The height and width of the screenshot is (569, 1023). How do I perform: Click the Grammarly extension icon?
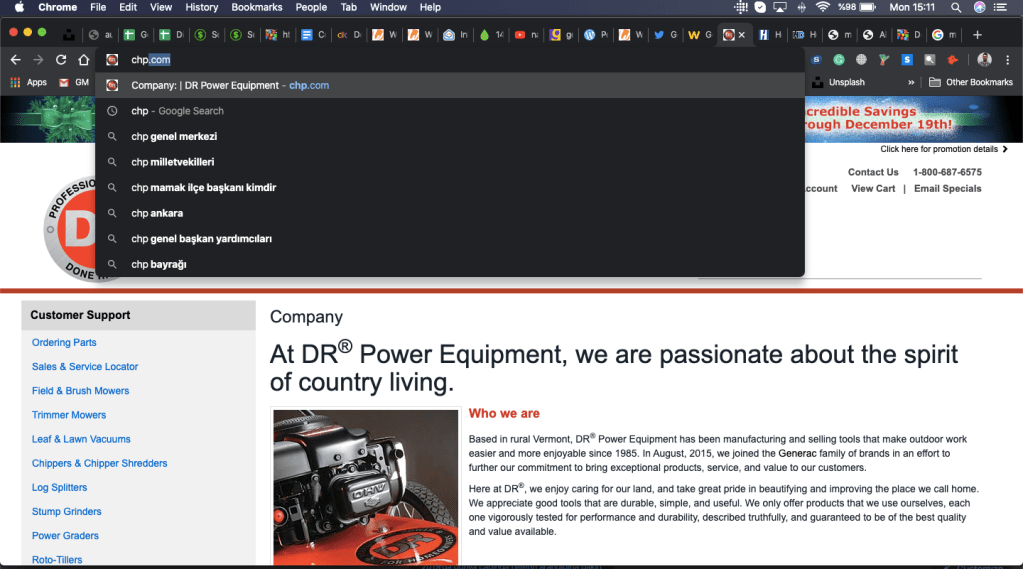pos(839,60)
